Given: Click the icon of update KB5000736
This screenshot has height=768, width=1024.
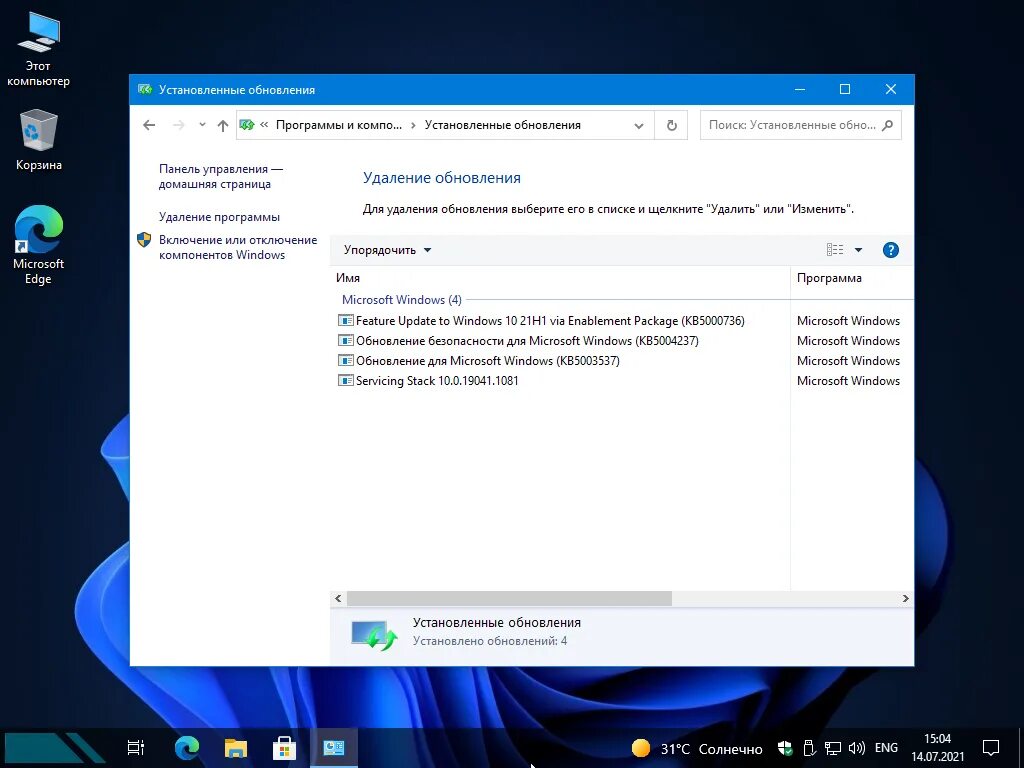Looking at the screenshot, I should tap(345, 321).
